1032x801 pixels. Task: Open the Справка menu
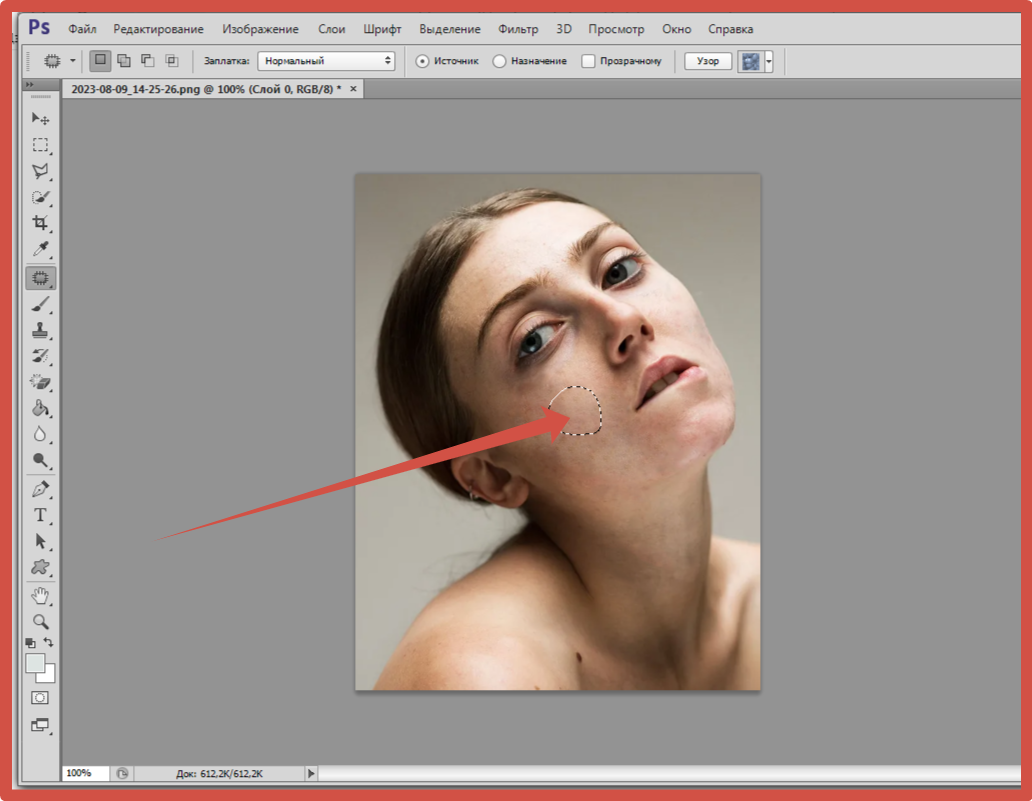(x=731, y=29)
